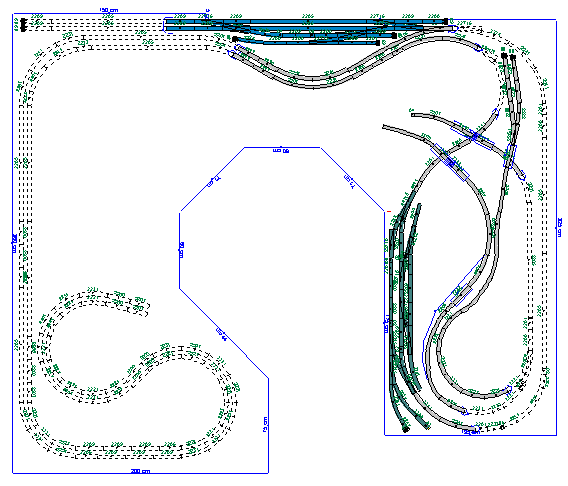Select the black buffer stops at top-left track end

pyautogui.click(x=24, y=25)
